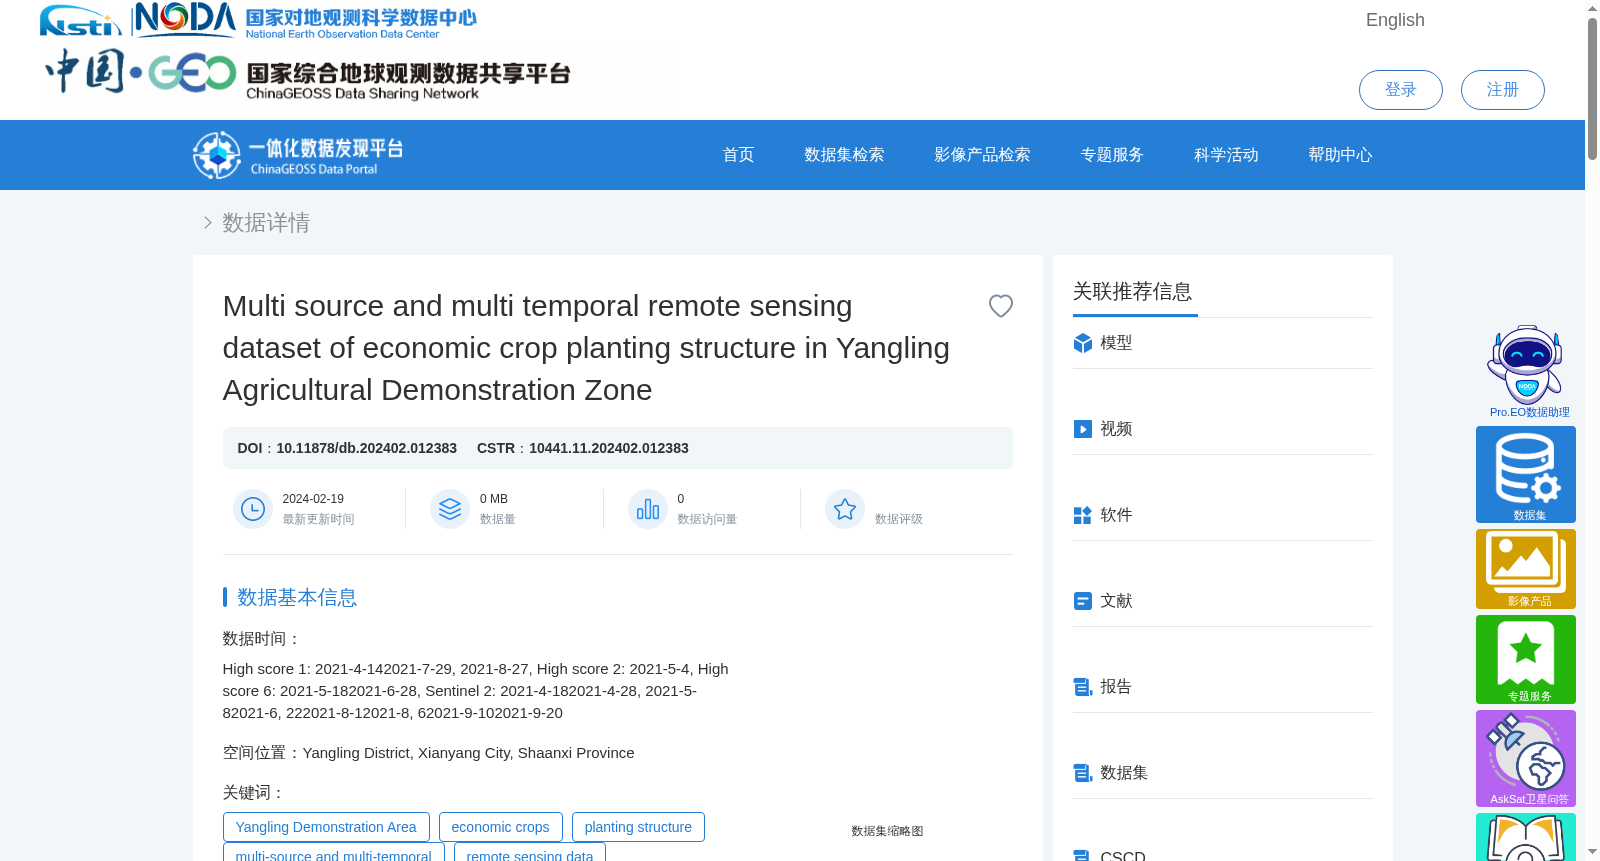Click the 视频 play icon
The width and height of the screenshot is (1600, 861).
1083,429
